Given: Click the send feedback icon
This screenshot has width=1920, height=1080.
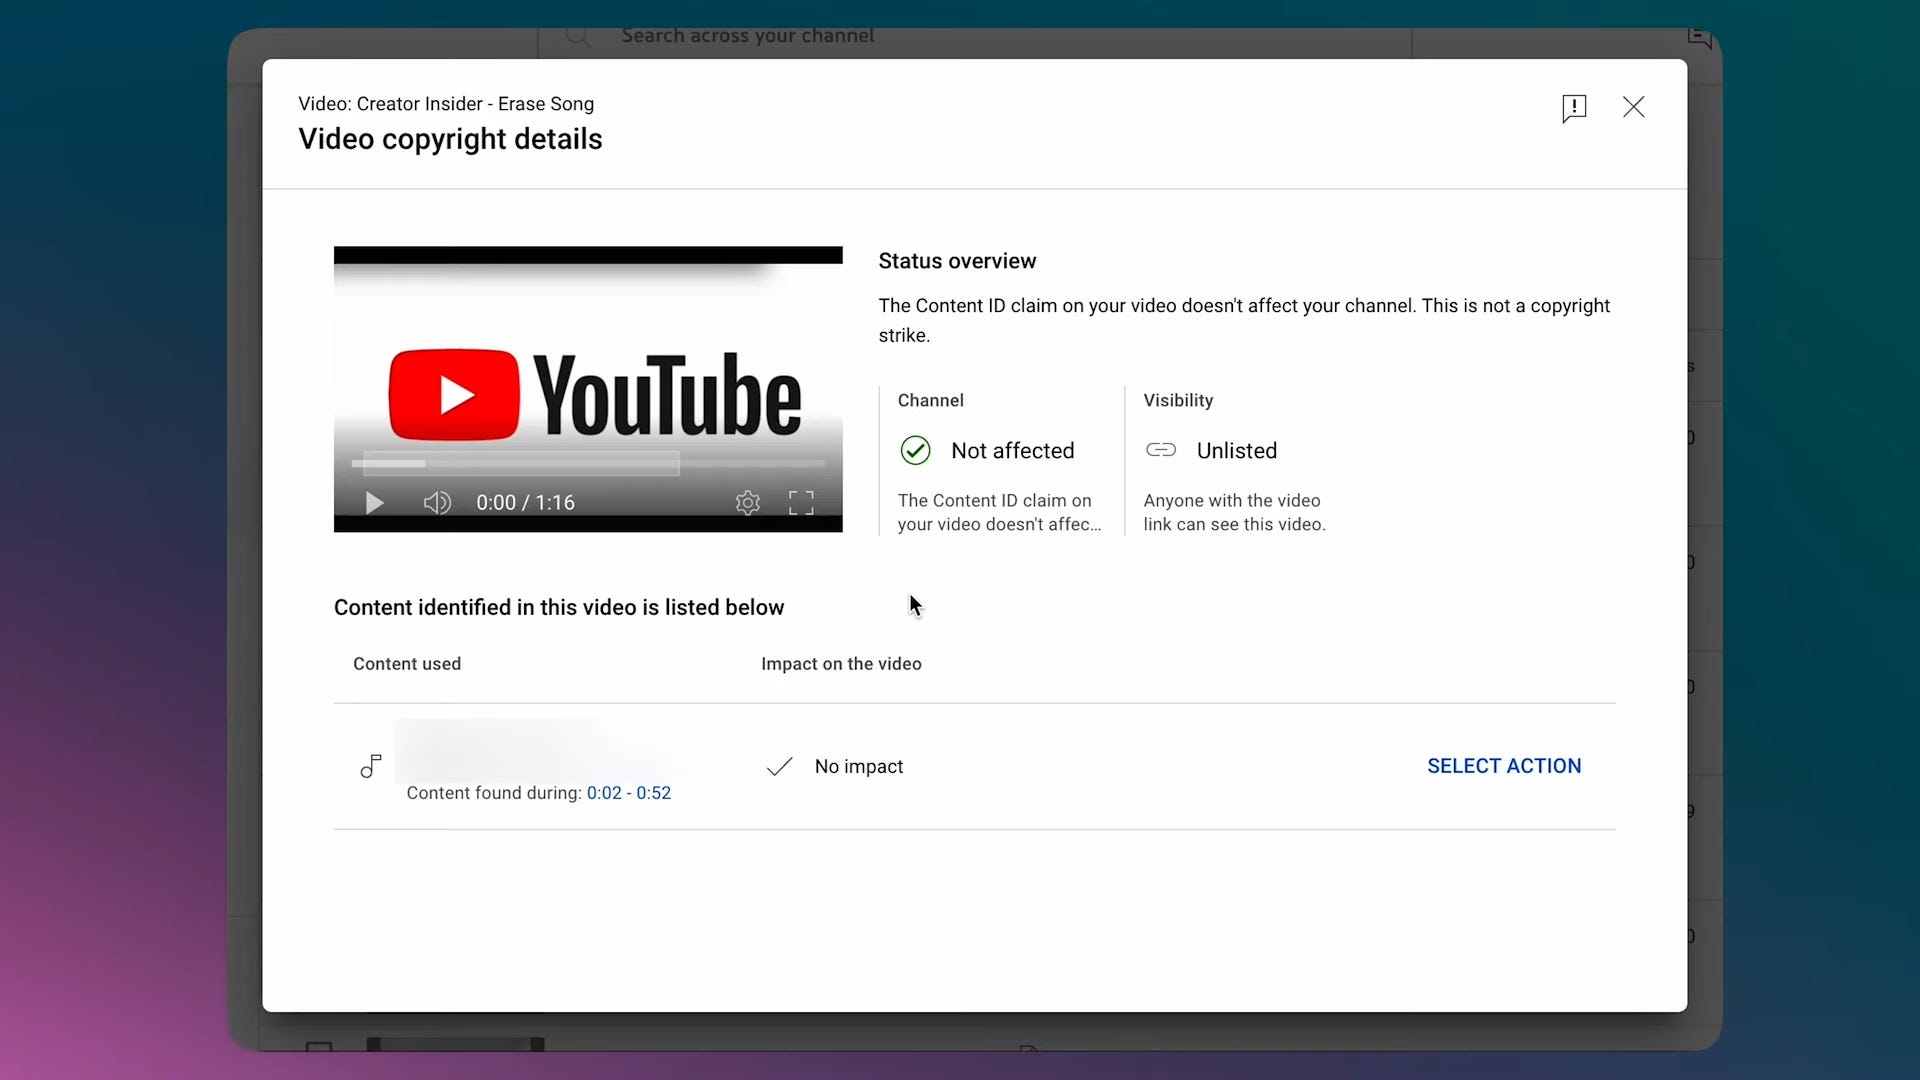Looking at the screenshot, I should [1574, 108].
